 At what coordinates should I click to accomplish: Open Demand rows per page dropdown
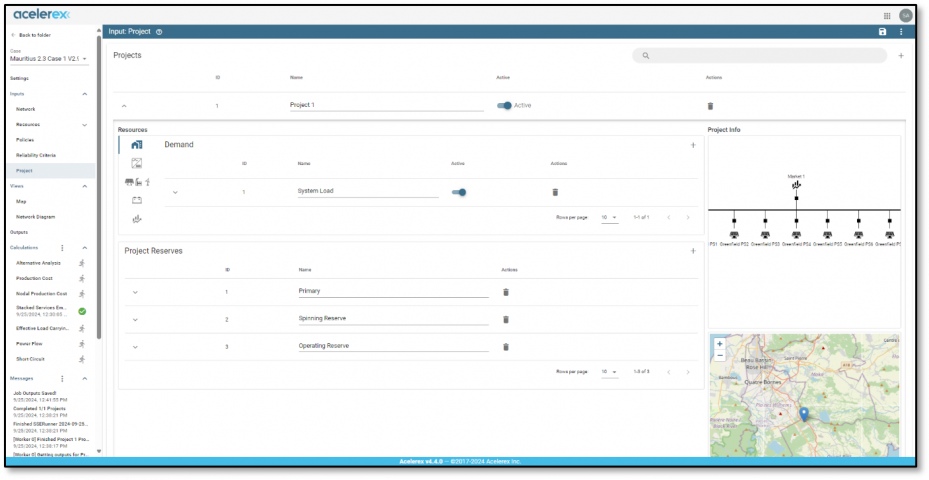point(608,217)
